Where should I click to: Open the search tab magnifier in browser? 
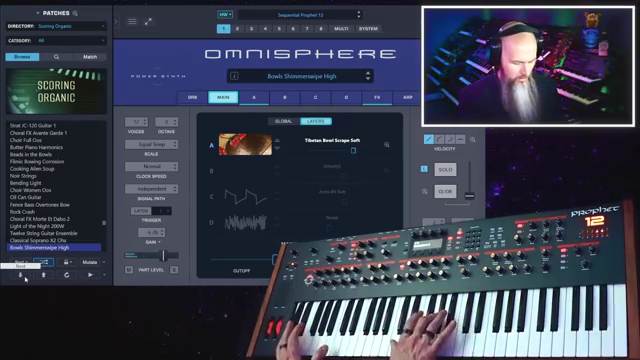[x=56, y=57]
